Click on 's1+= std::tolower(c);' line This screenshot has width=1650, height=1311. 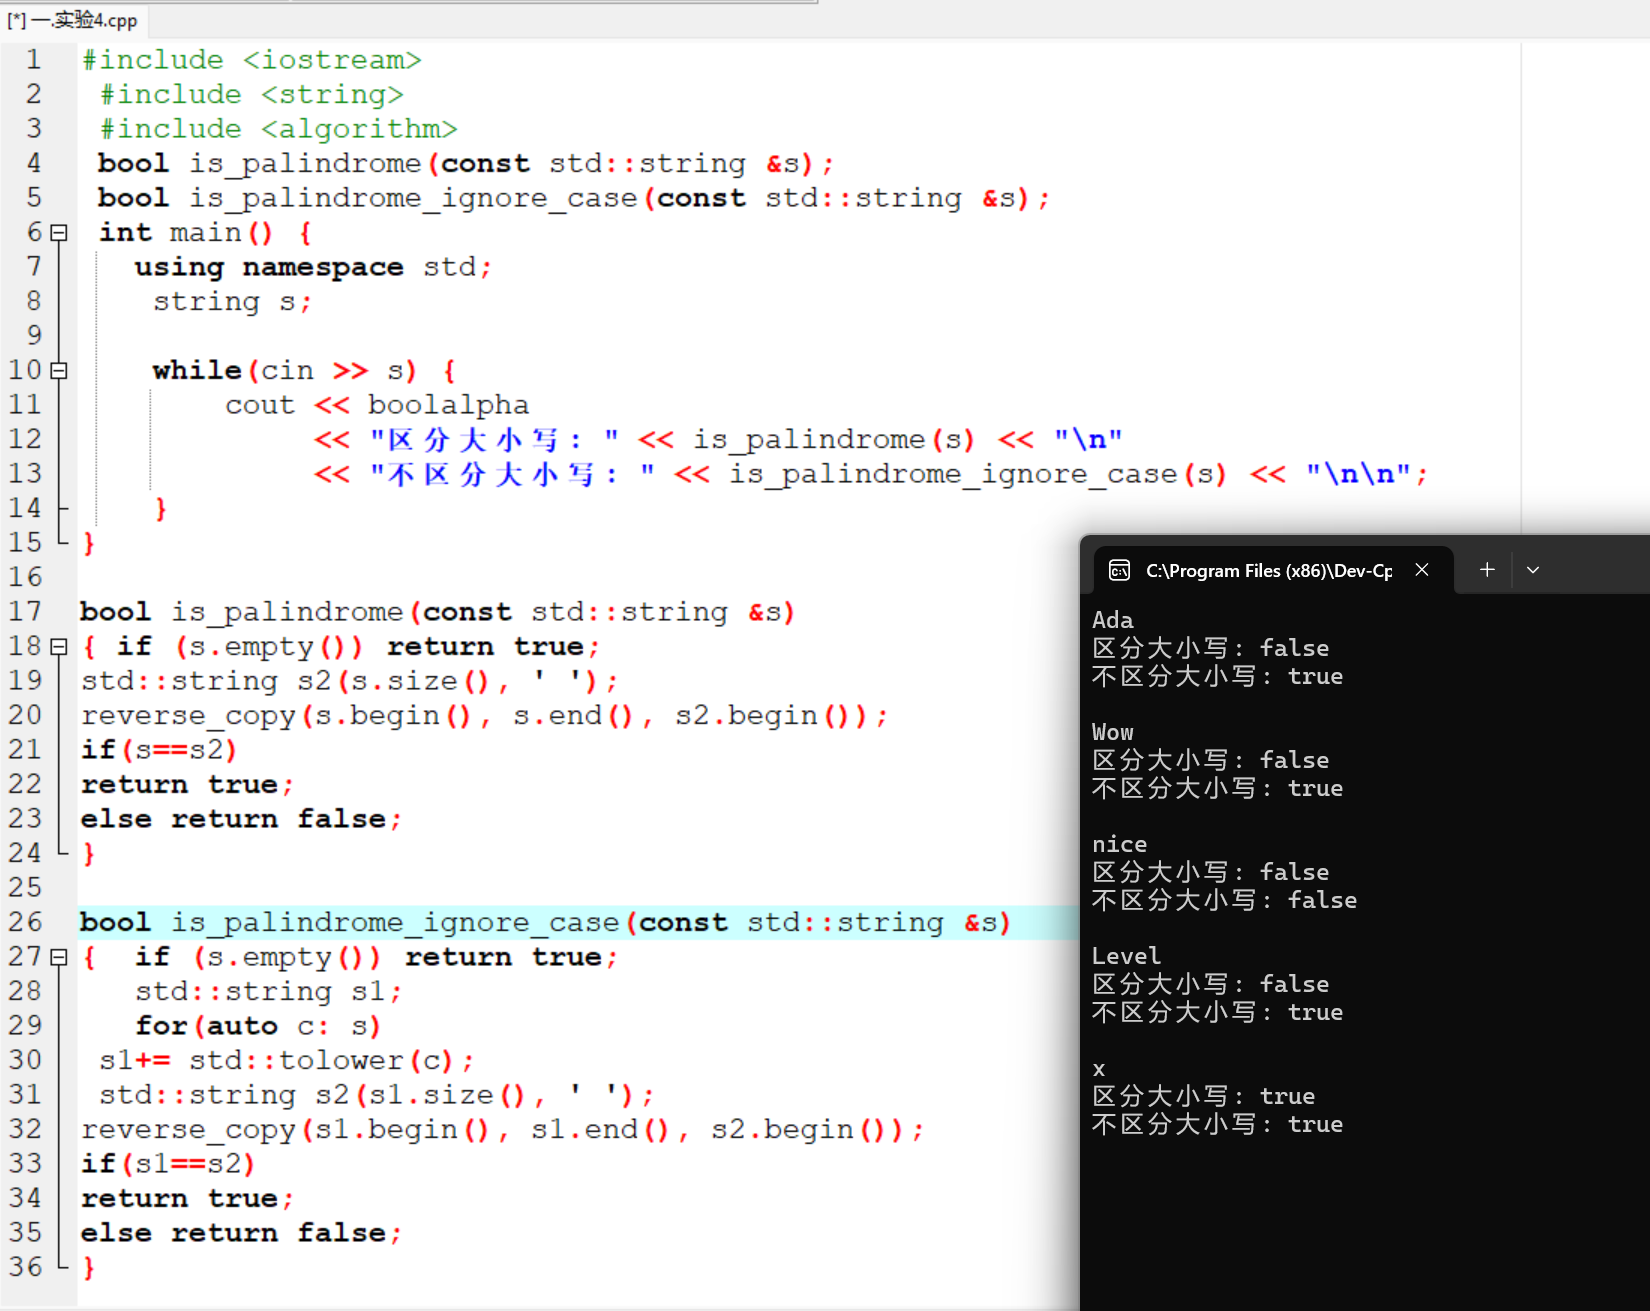click(x=287, y=1060)
